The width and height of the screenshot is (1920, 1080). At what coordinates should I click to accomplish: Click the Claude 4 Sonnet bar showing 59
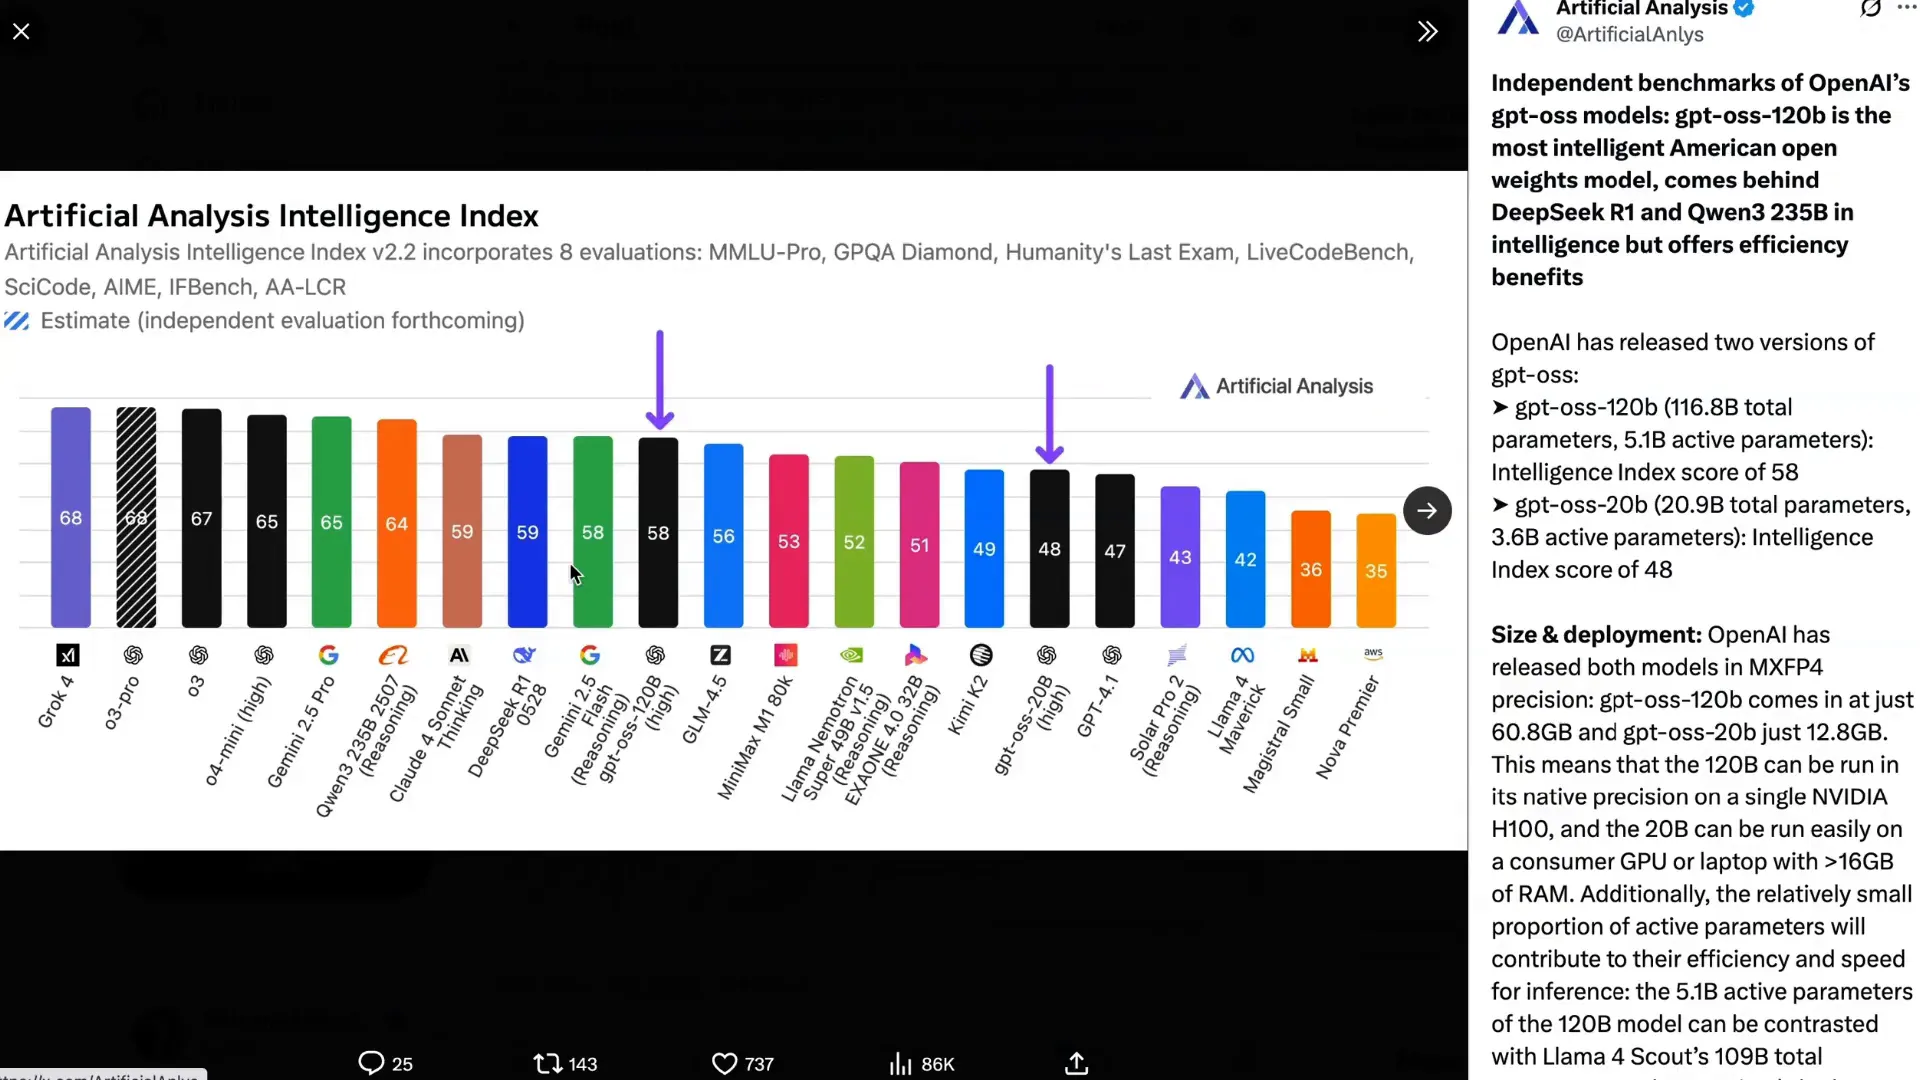click(462, 531)
